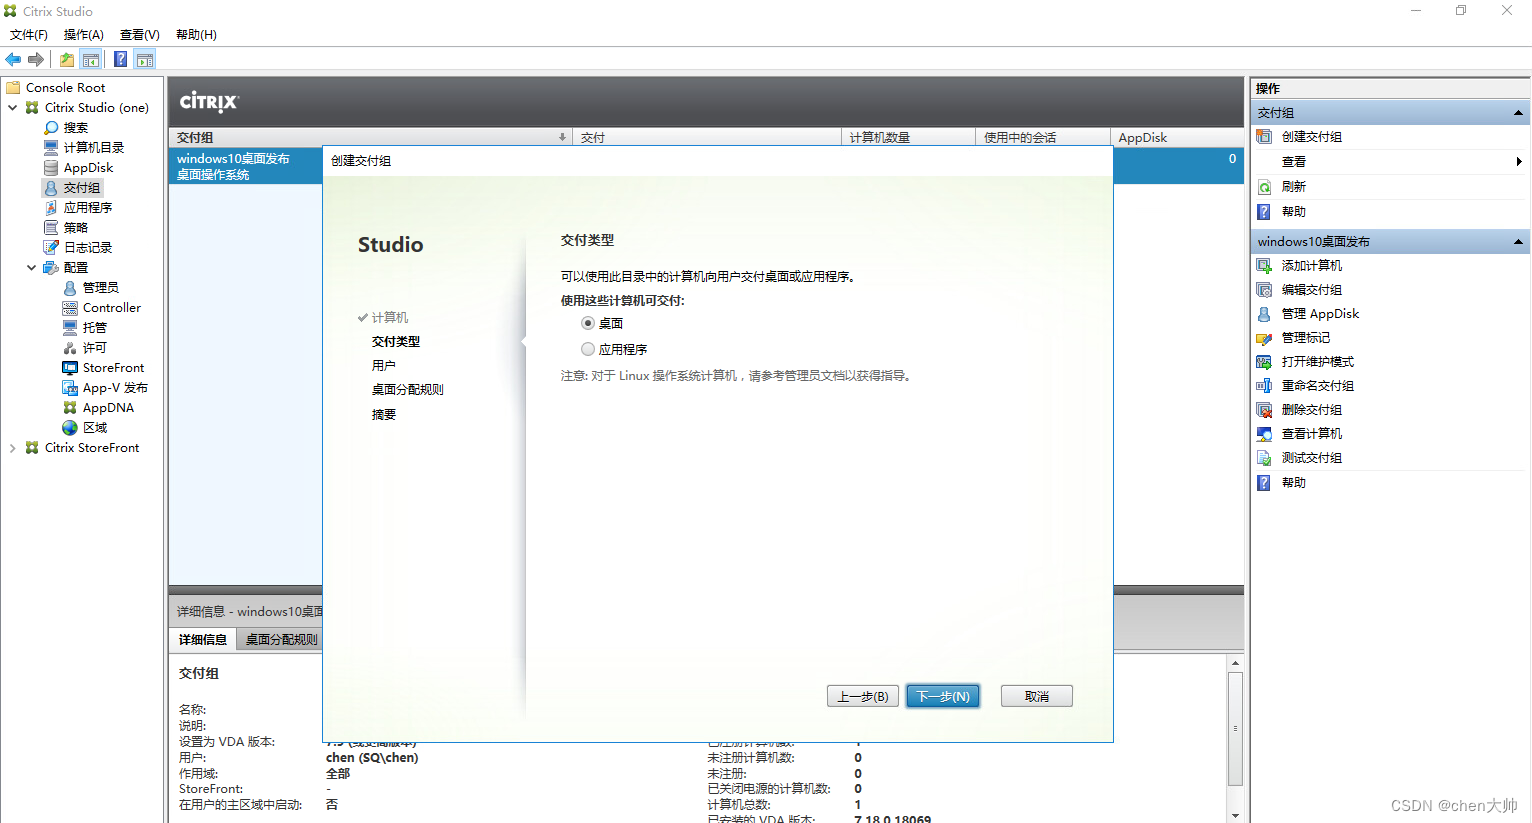Click 重命名交付组 action

point(1318,386)
